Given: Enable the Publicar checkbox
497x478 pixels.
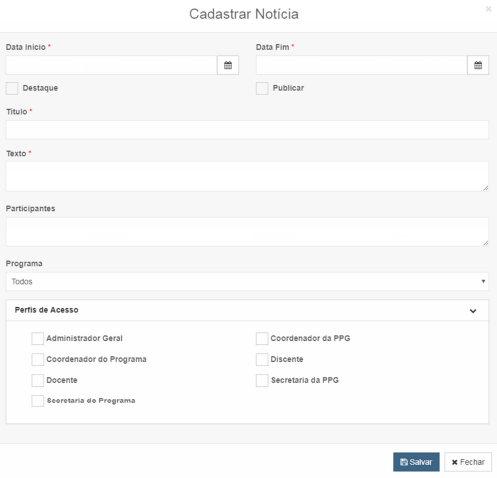Looking at the screenshot, I should [262, 88].
